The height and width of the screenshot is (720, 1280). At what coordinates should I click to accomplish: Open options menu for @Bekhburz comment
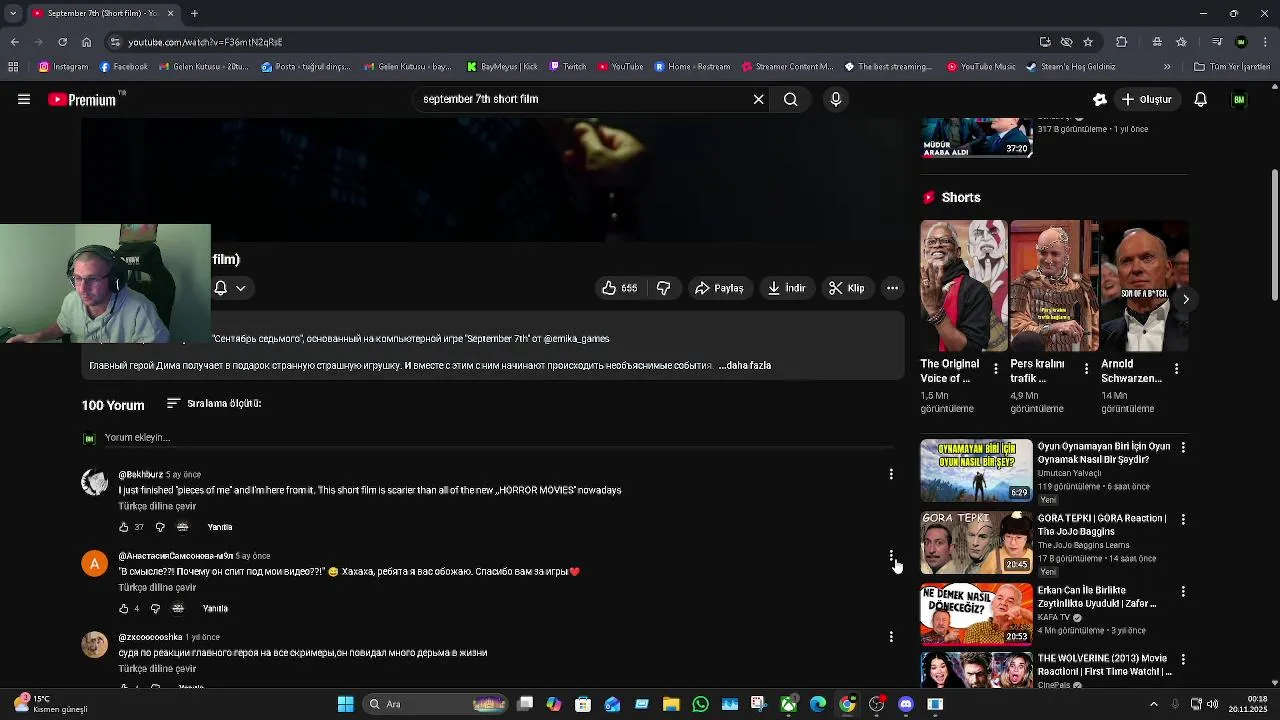(891, 474)
